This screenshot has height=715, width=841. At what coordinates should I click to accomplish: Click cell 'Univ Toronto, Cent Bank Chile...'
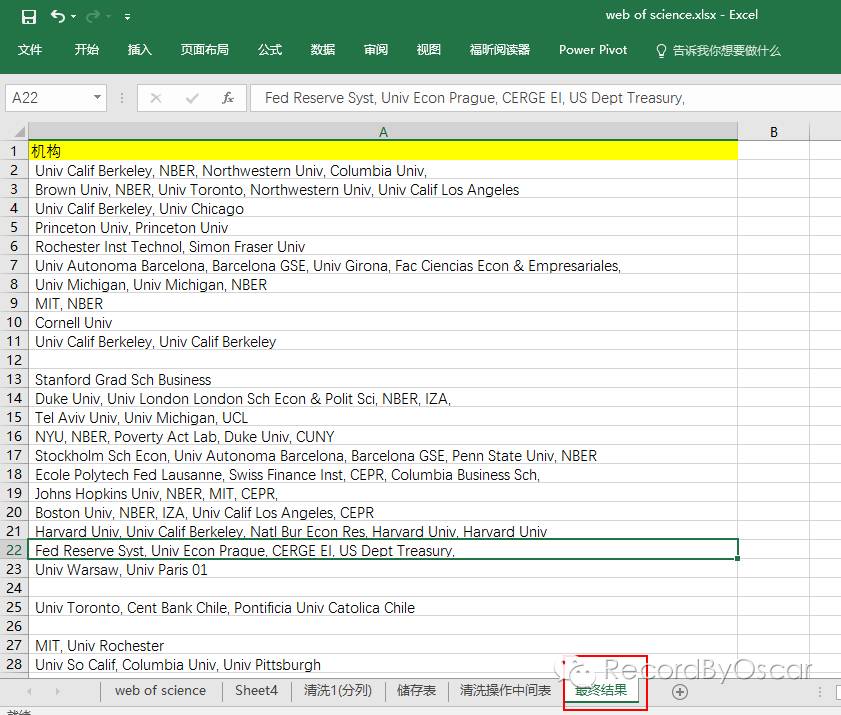(x=383, y=608)
